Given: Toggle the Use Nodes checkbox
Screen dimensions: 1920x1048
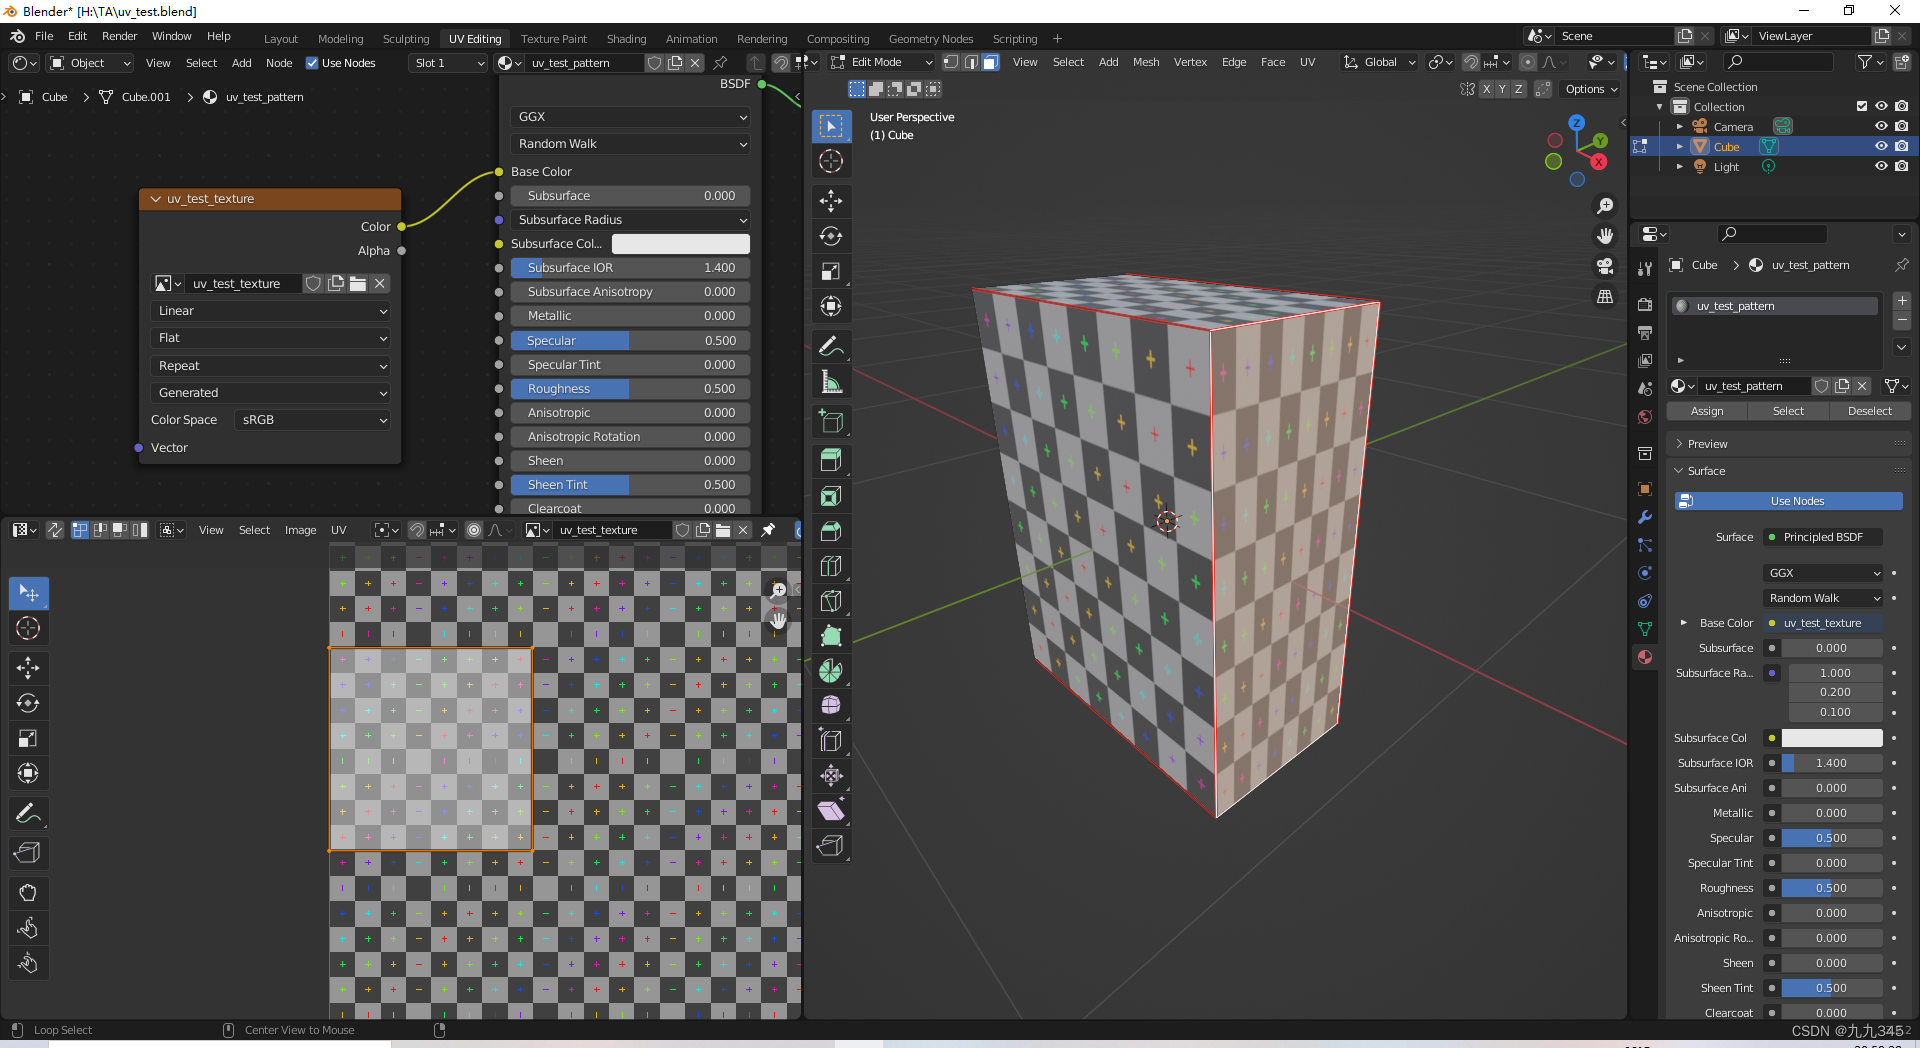Looking at the screenshot, I should (x=312, y=63).
